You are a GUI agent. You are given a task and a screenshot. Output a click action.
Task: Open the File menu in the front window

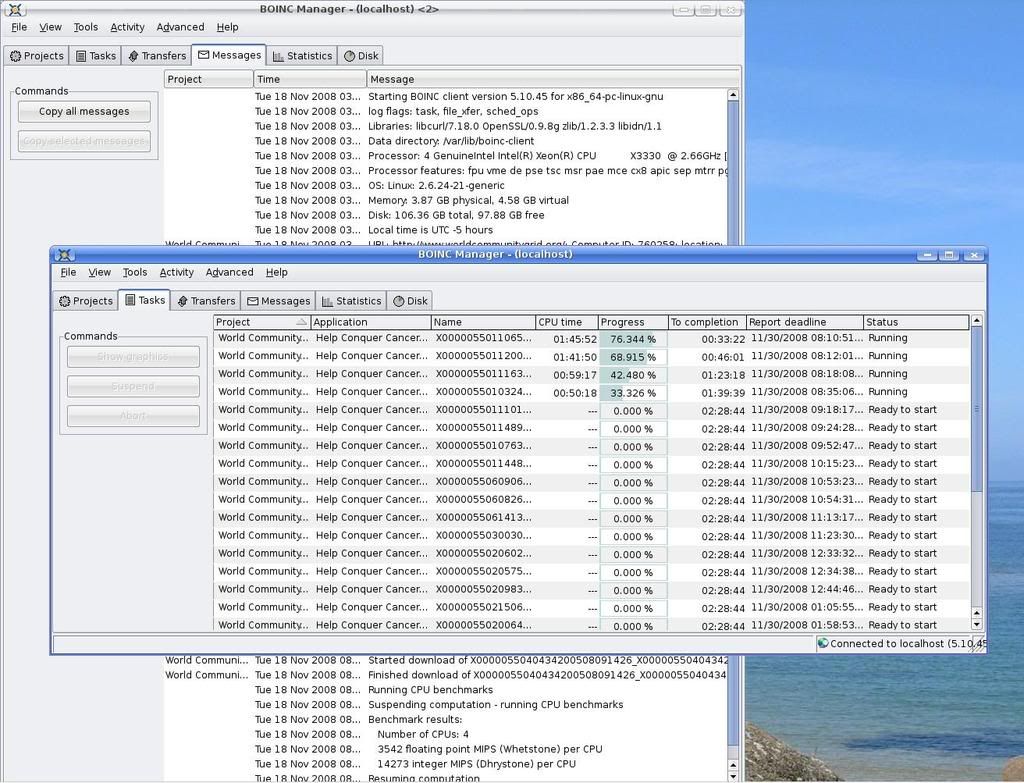(68, 272)
